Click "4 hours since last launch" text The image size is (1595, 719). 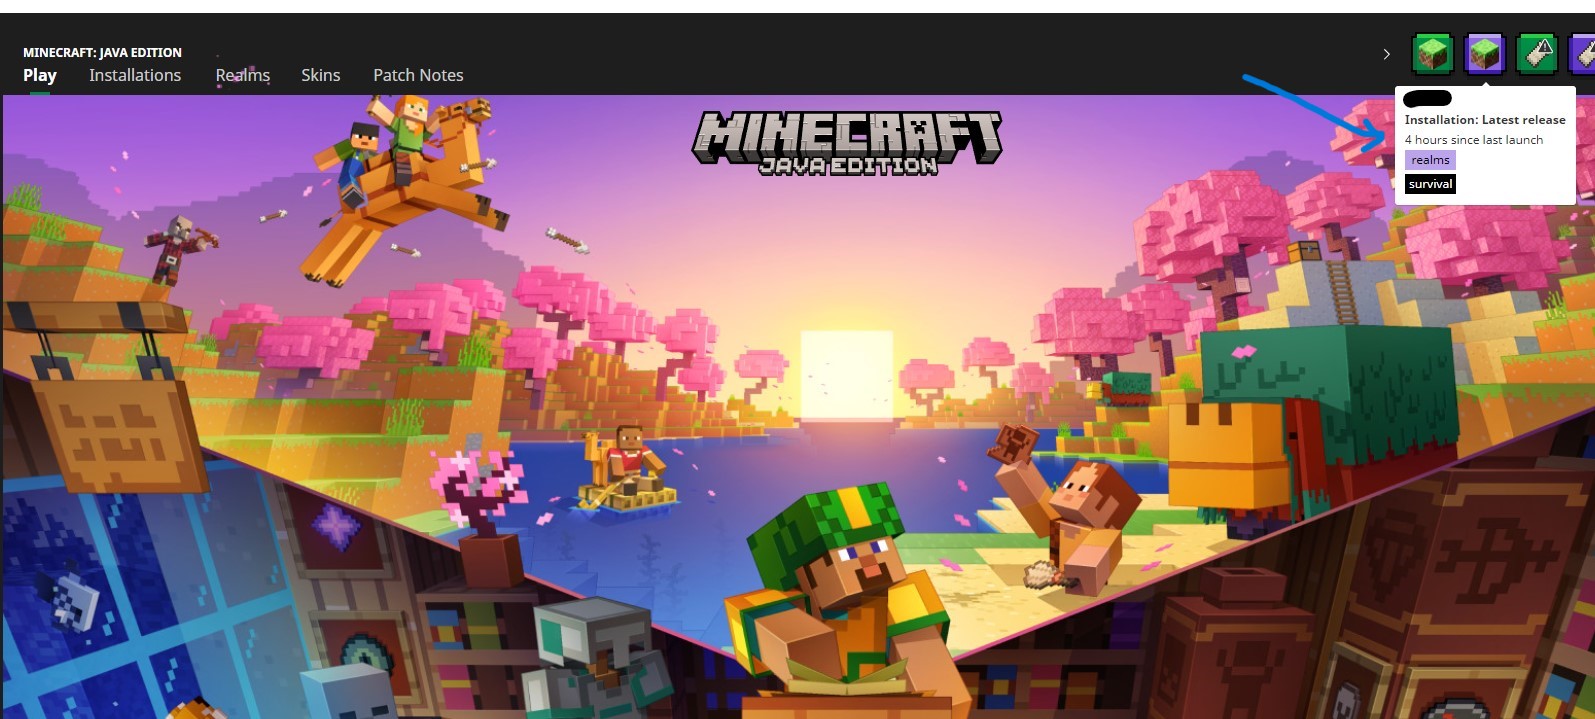pyautogui.click(x=1474, y=140)
